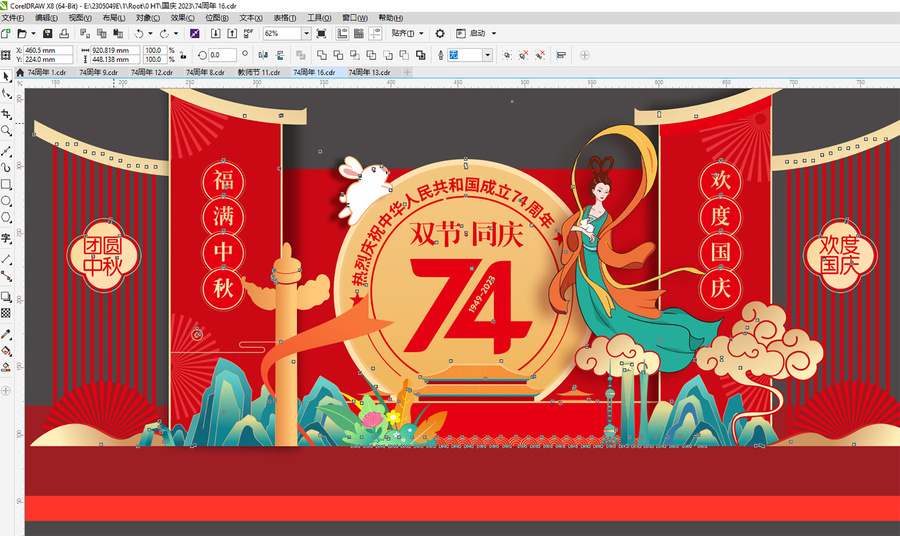Select the Crop tool

pos(6,114)
